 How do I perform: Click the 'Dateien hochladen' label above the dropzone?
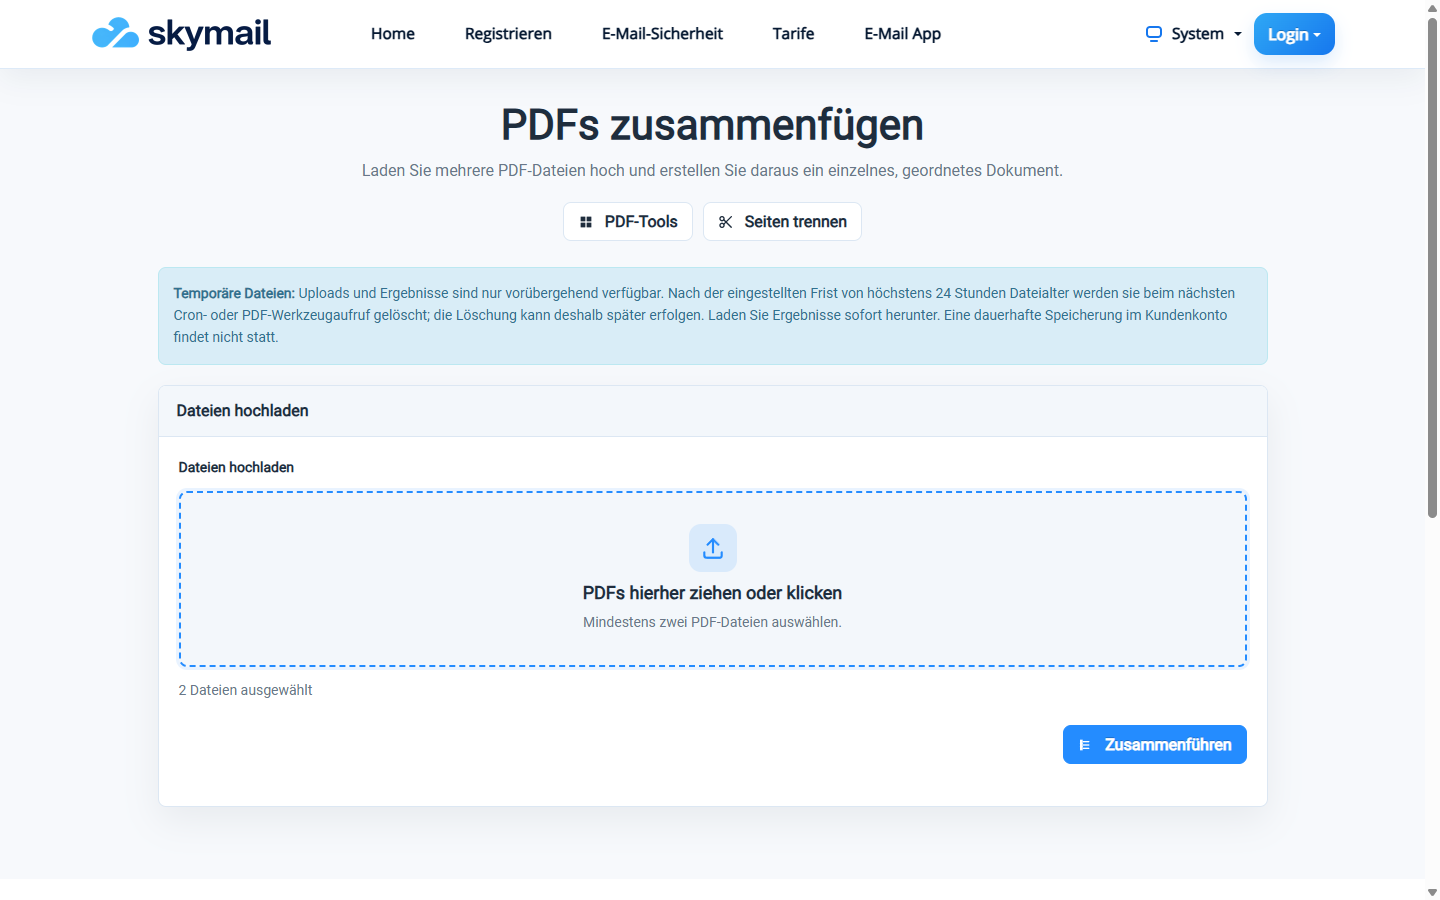point(236,467)
